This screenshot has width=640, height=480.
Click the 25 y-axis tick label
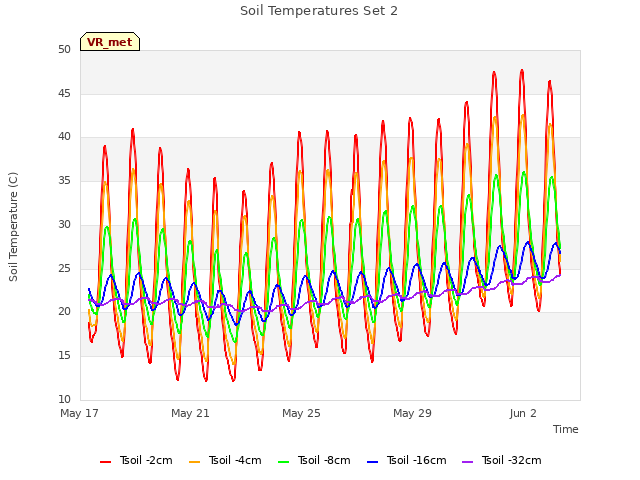(64, 269)
